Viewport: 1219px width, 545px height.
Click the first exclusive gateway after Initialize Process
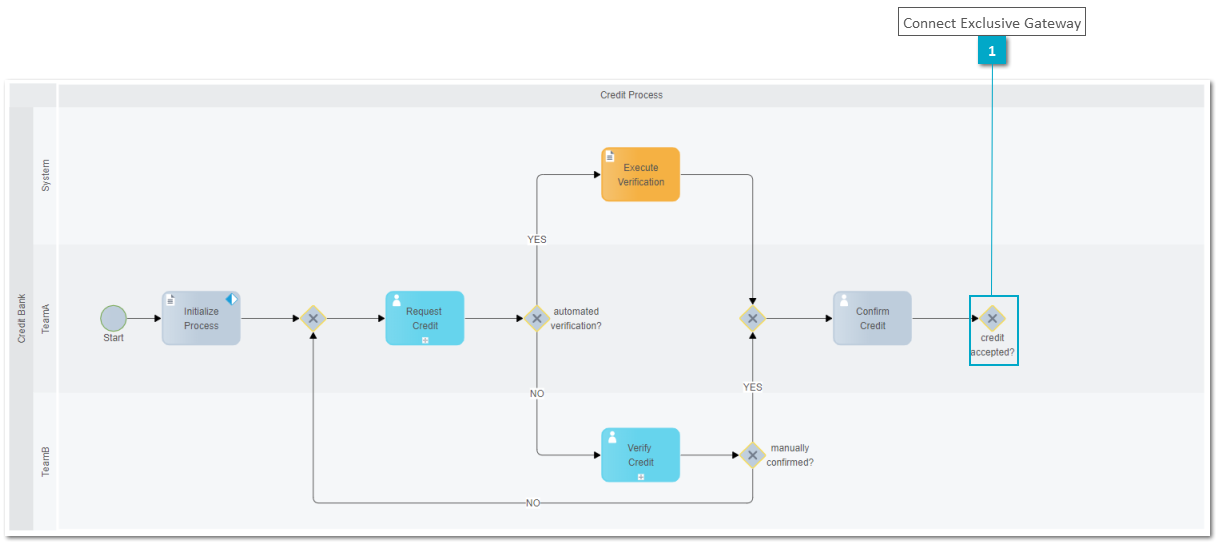[313, 318]
